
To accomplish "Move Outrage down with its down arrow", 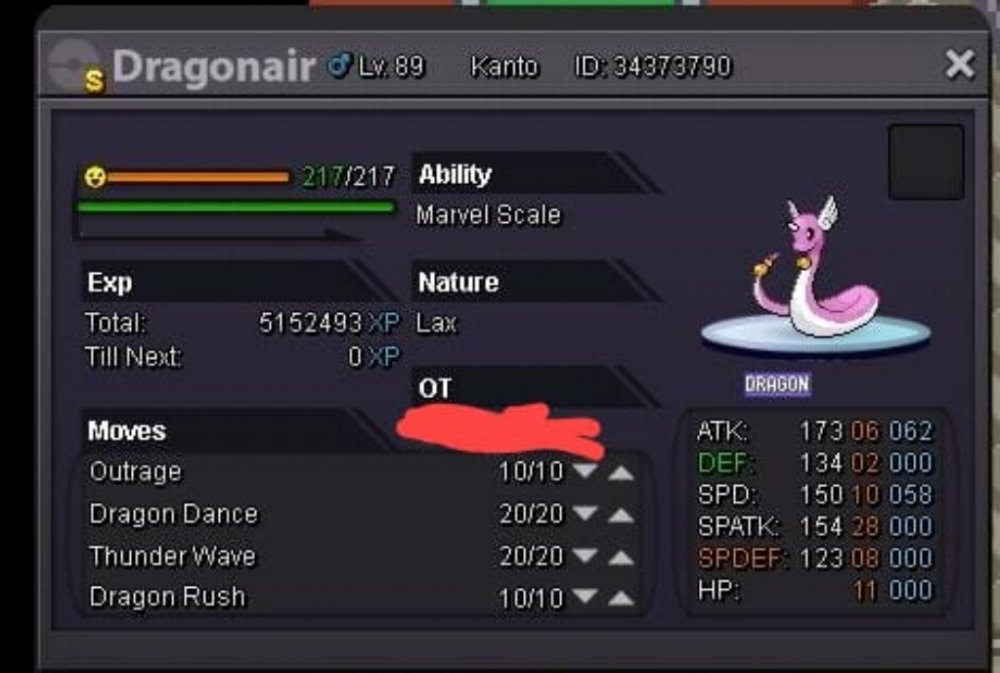I will pos(585,471).
